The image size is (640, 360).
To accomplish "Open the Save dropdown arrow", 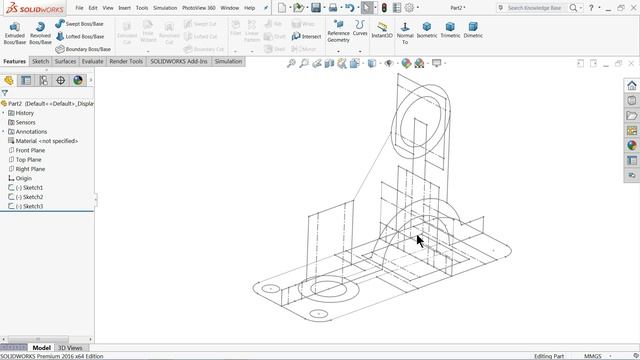I will tap(324, 8).
